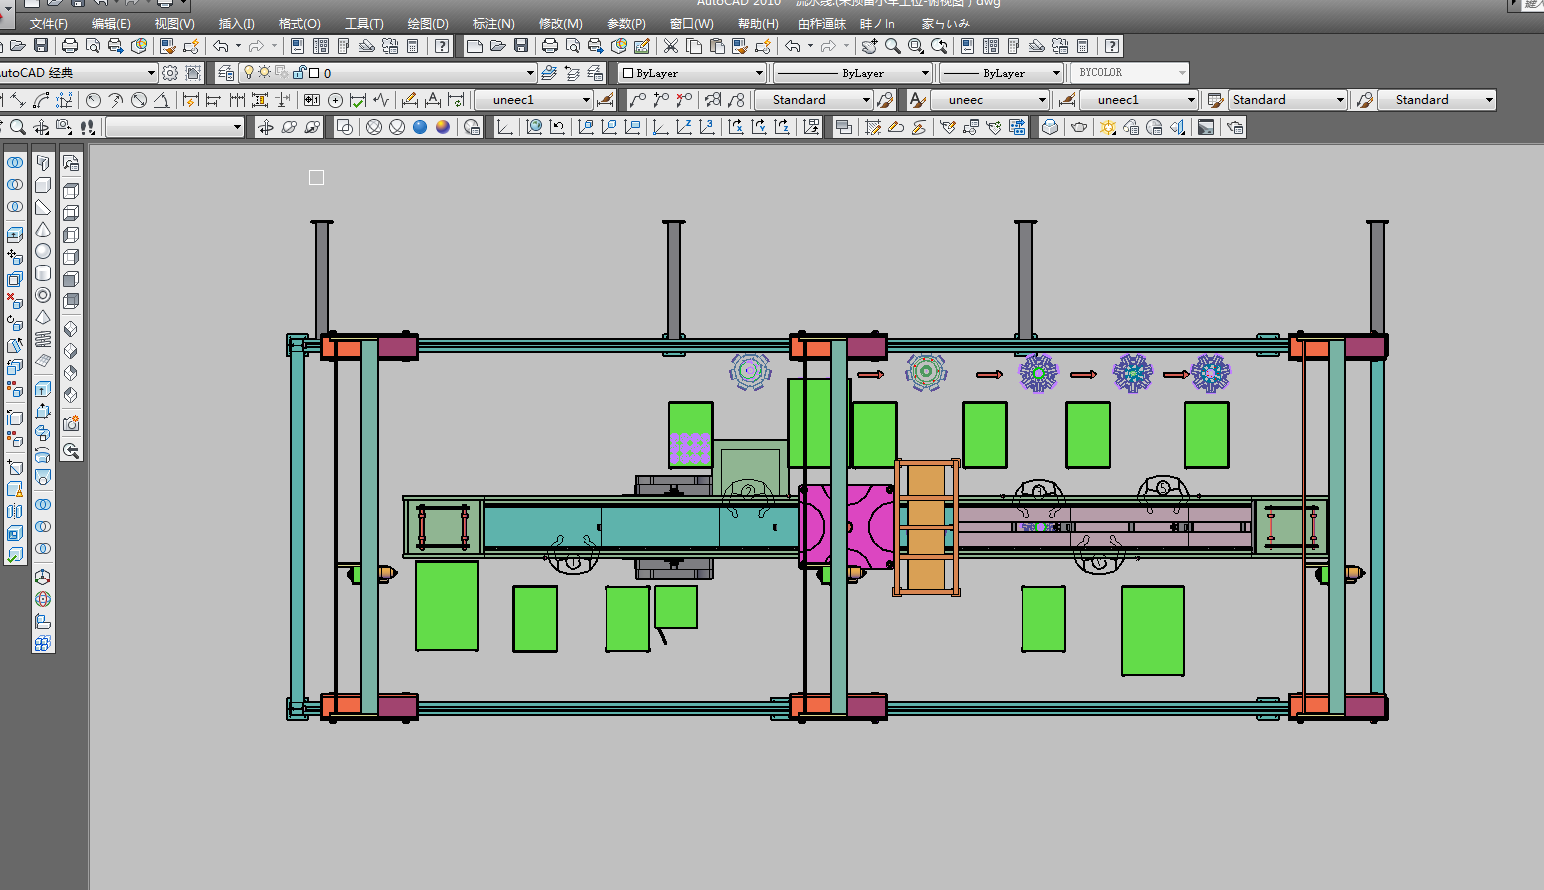Toggle layer freeze sun icon
Viewport: 1544px width, 890px height.
click(264, 73)
